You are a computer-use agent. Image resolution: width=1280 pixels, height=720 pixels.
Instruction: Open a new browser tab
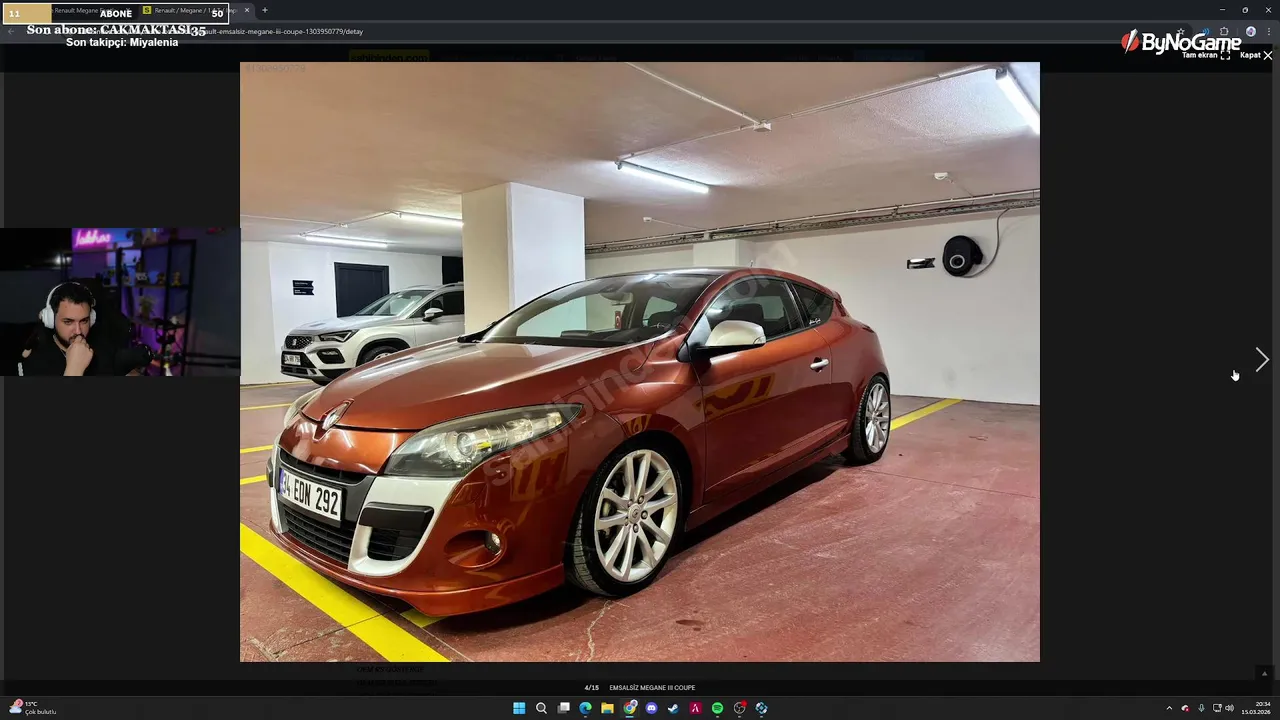264,10
